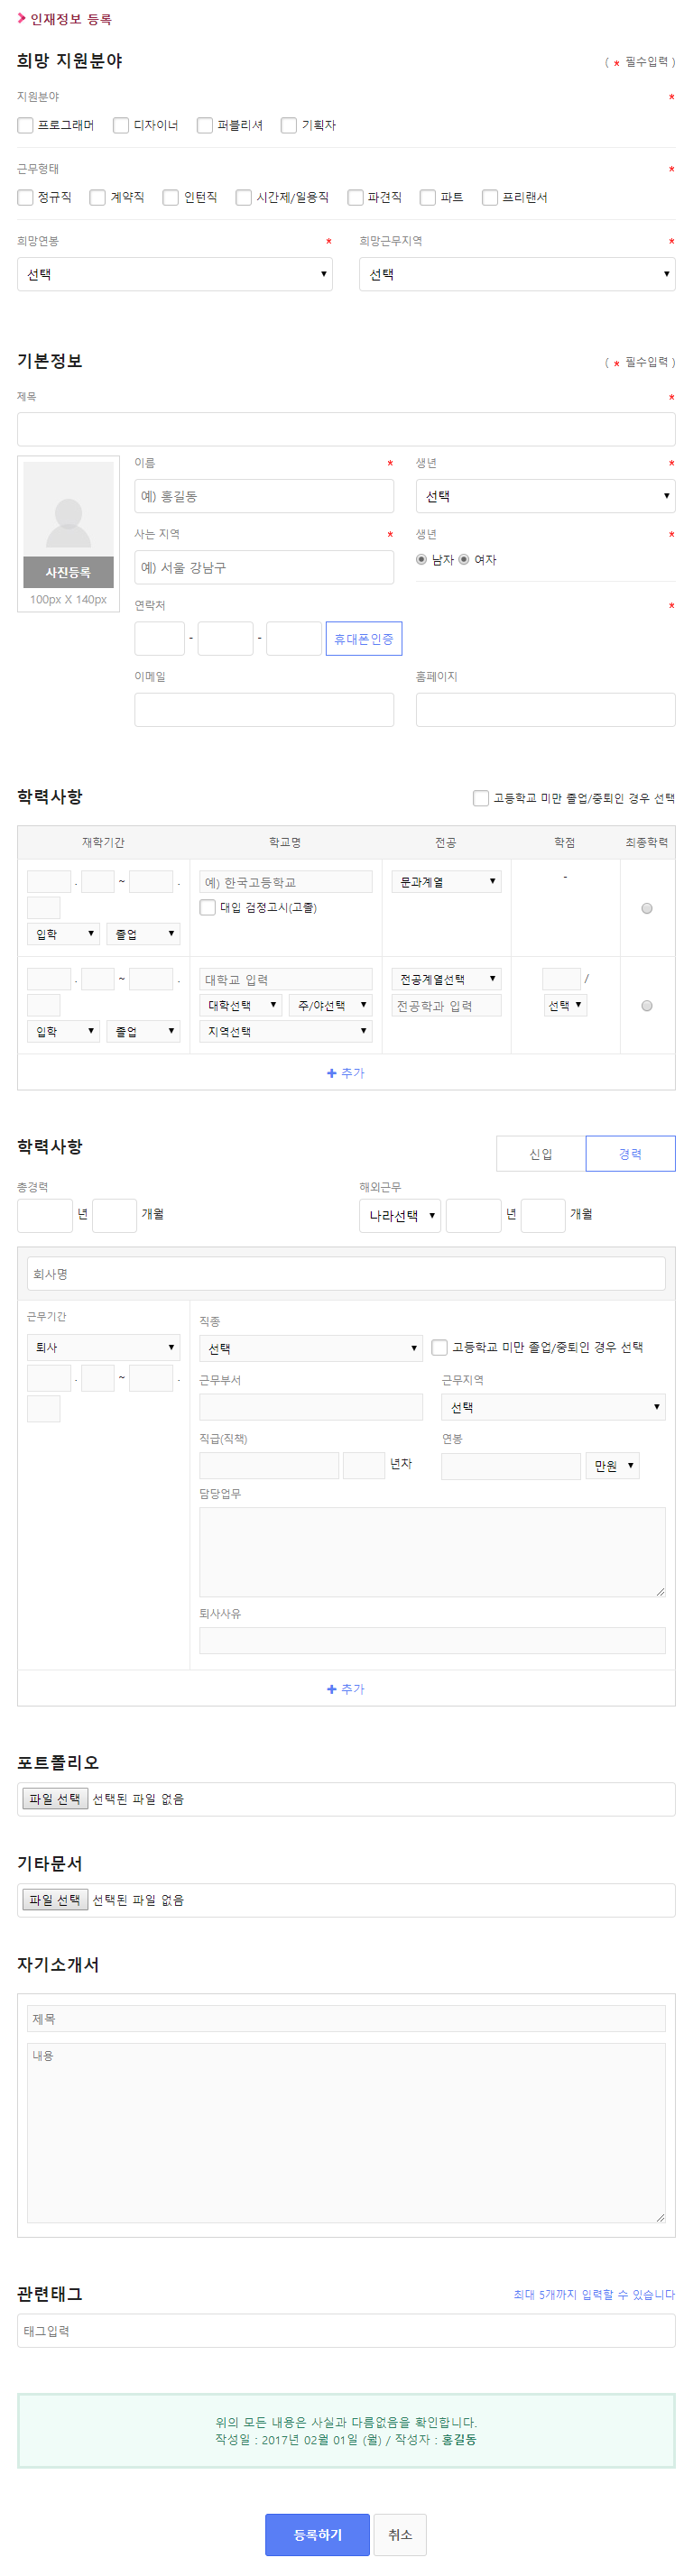This screenshot has width=684, height=2576.
Task: Click the profile photo placeholder image
Action: [x=68, y=509]
